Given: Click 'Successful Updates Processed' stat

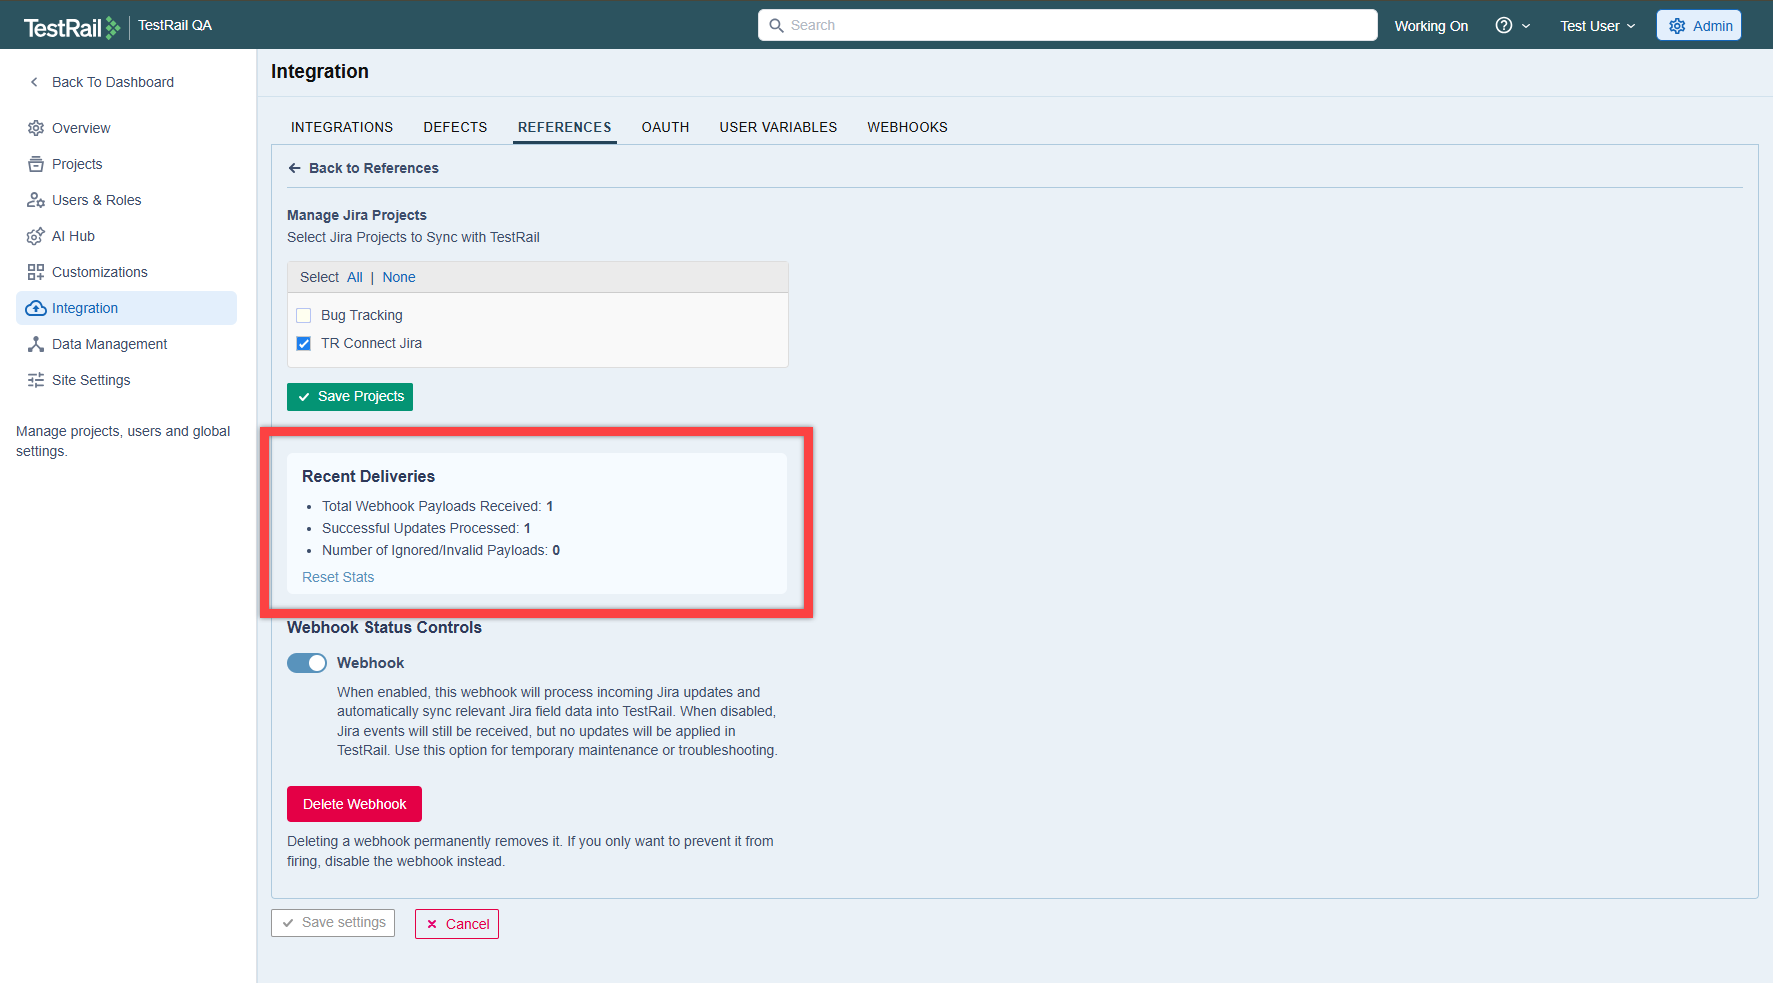Looking at the screenshot, I should [x=426, y=528].
